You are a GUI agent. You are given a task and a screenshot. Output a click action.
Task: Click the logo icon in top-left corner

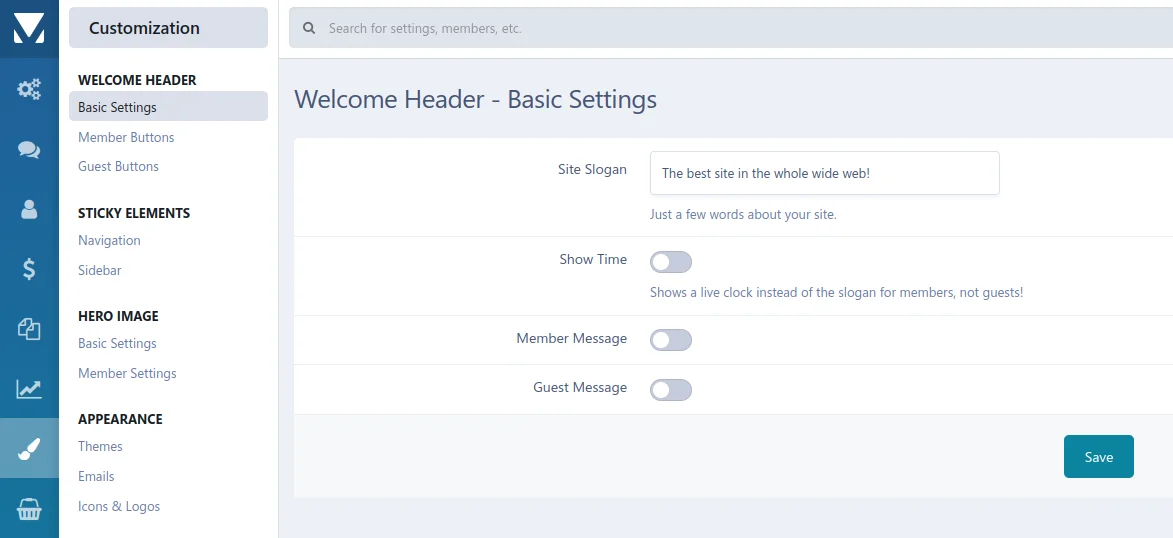29,28
